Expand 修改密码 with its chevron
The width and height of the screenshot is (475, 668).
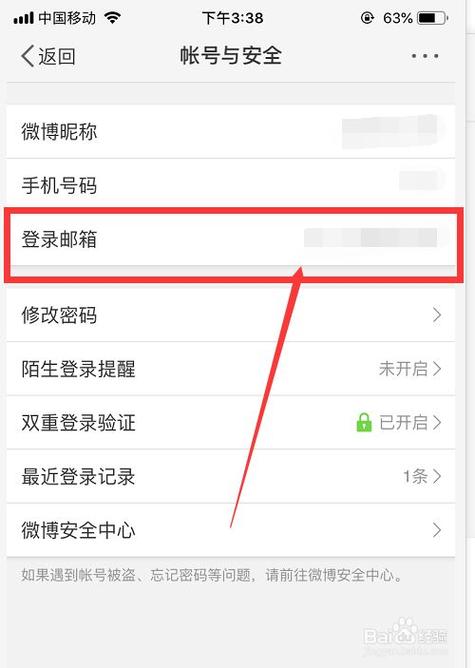tap(437, 315)
